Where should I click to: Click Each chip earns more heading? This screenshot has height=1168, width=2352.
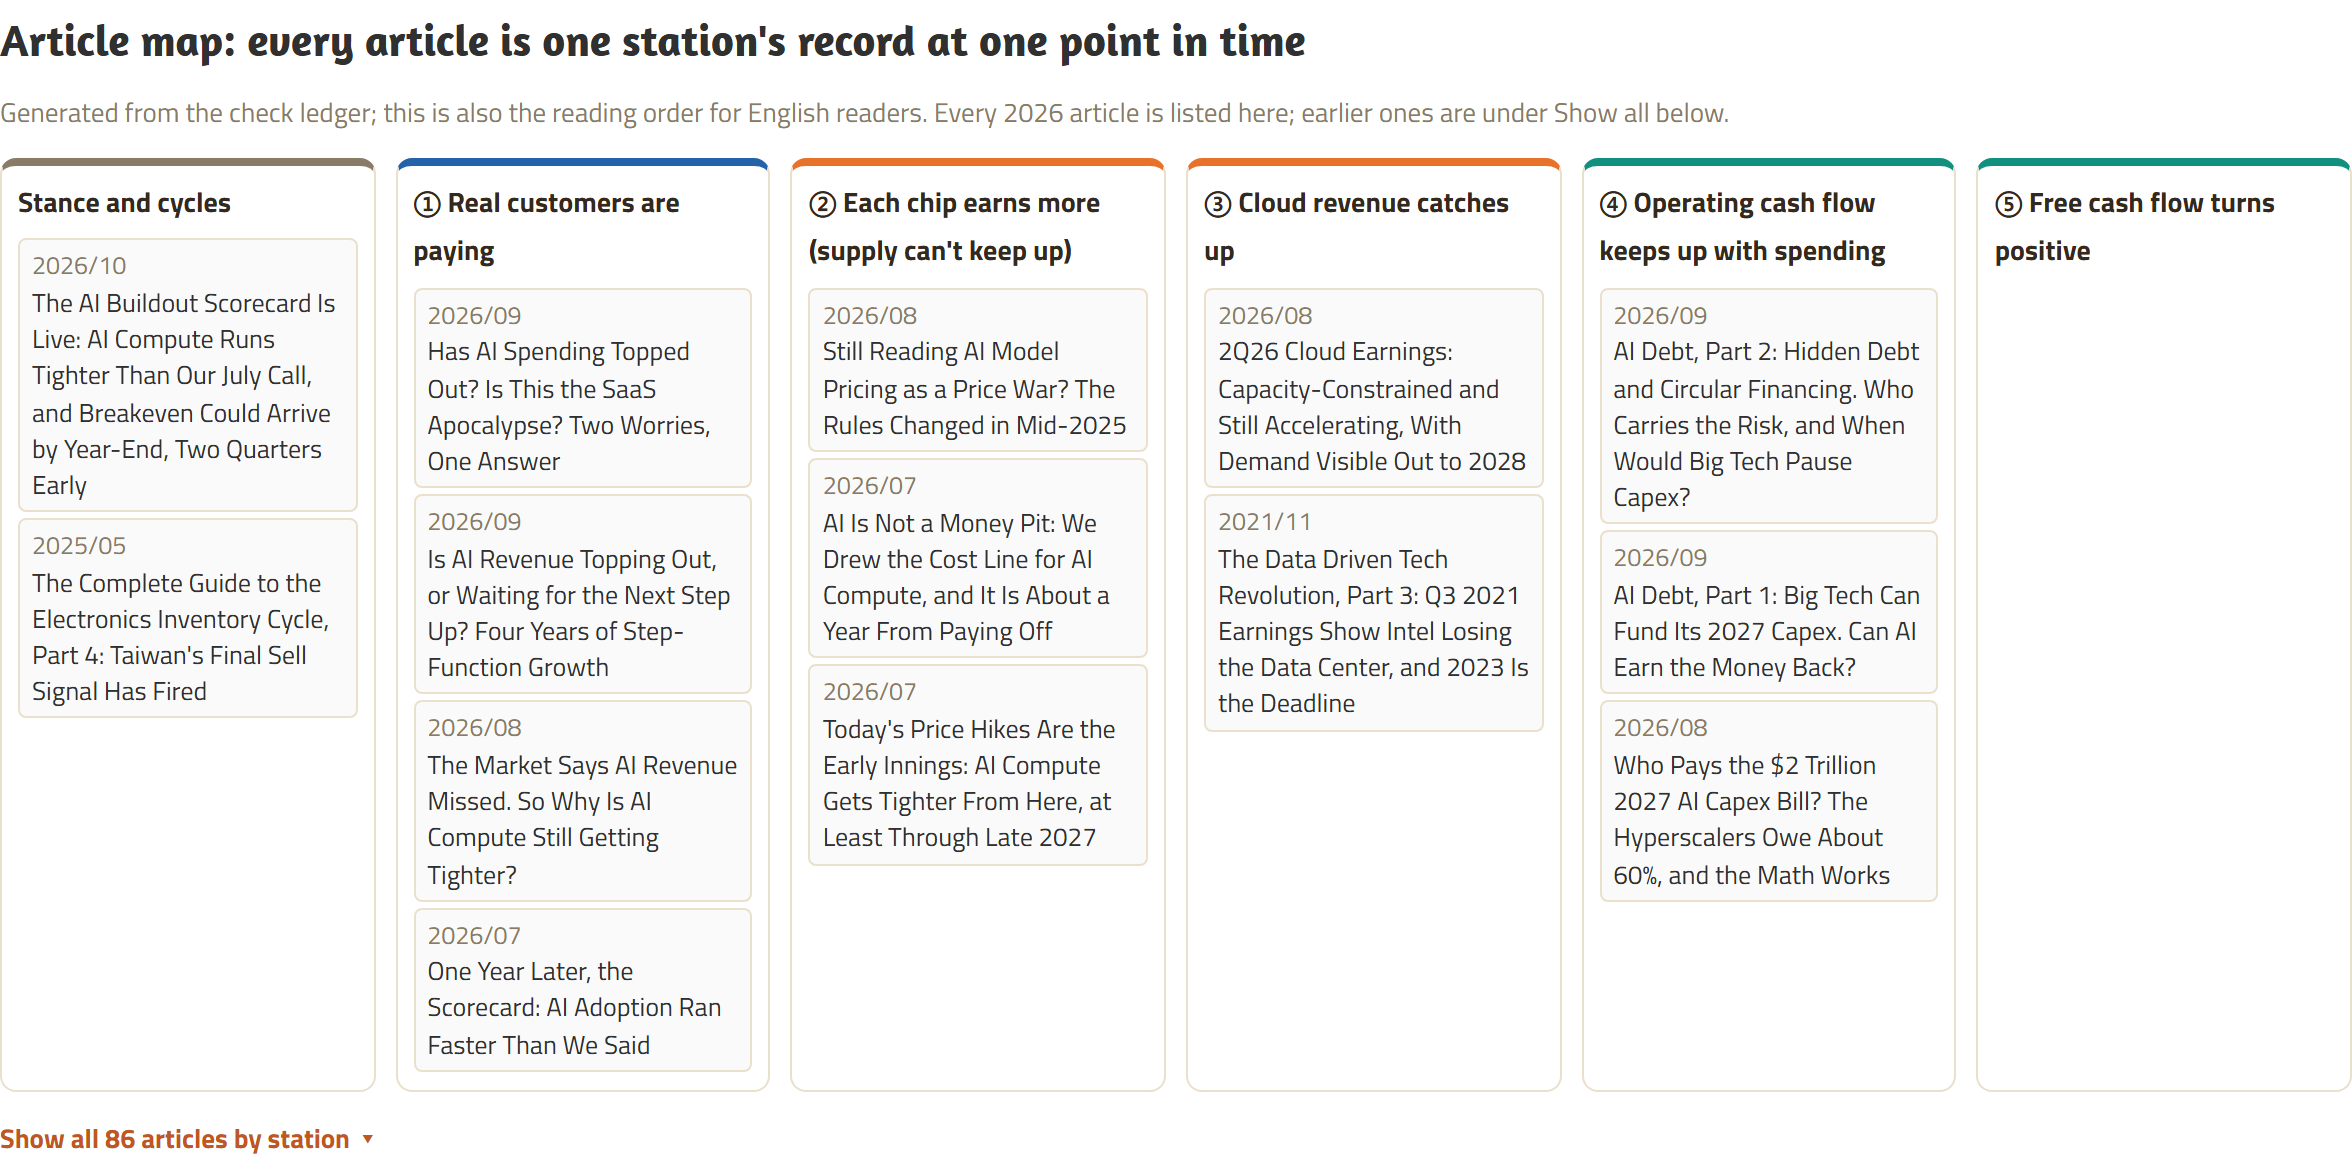(x=954, y=227)
